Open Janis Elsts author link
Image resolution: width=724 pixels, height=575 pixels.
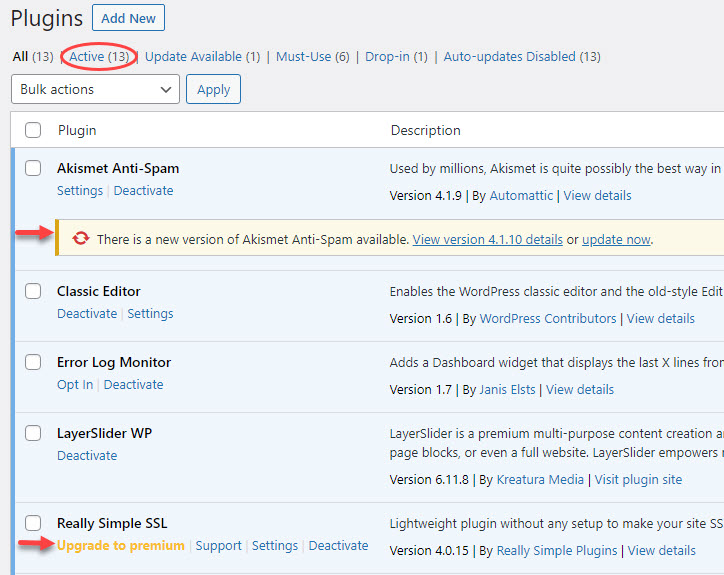pos(507,390)
